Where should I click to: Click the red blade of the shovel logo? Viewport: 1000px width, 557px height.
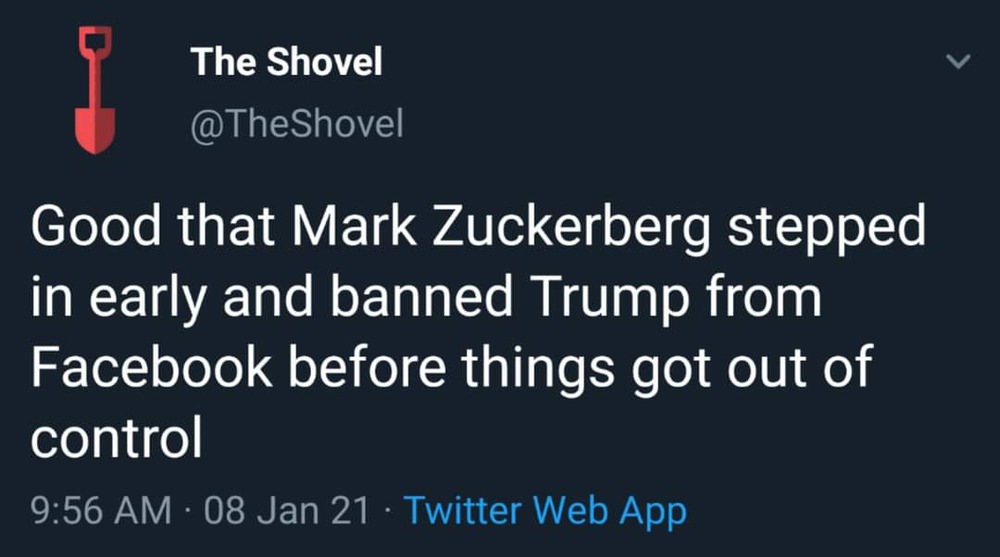95,130
